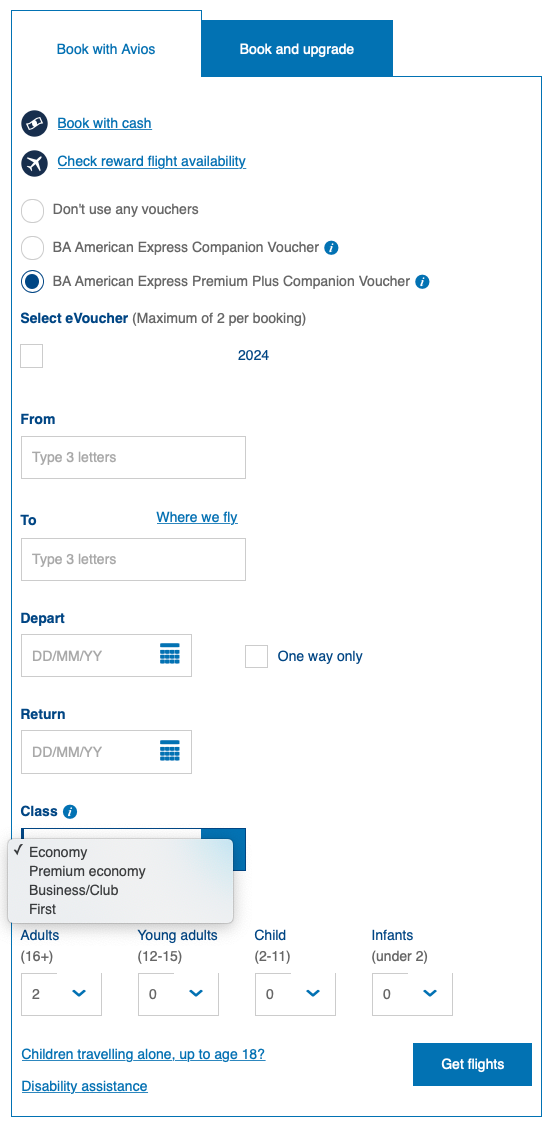The width and height of the screenshot is (550, 1127).
Task: Select Don't use any vouchers radio
Action: click(32, 211)
